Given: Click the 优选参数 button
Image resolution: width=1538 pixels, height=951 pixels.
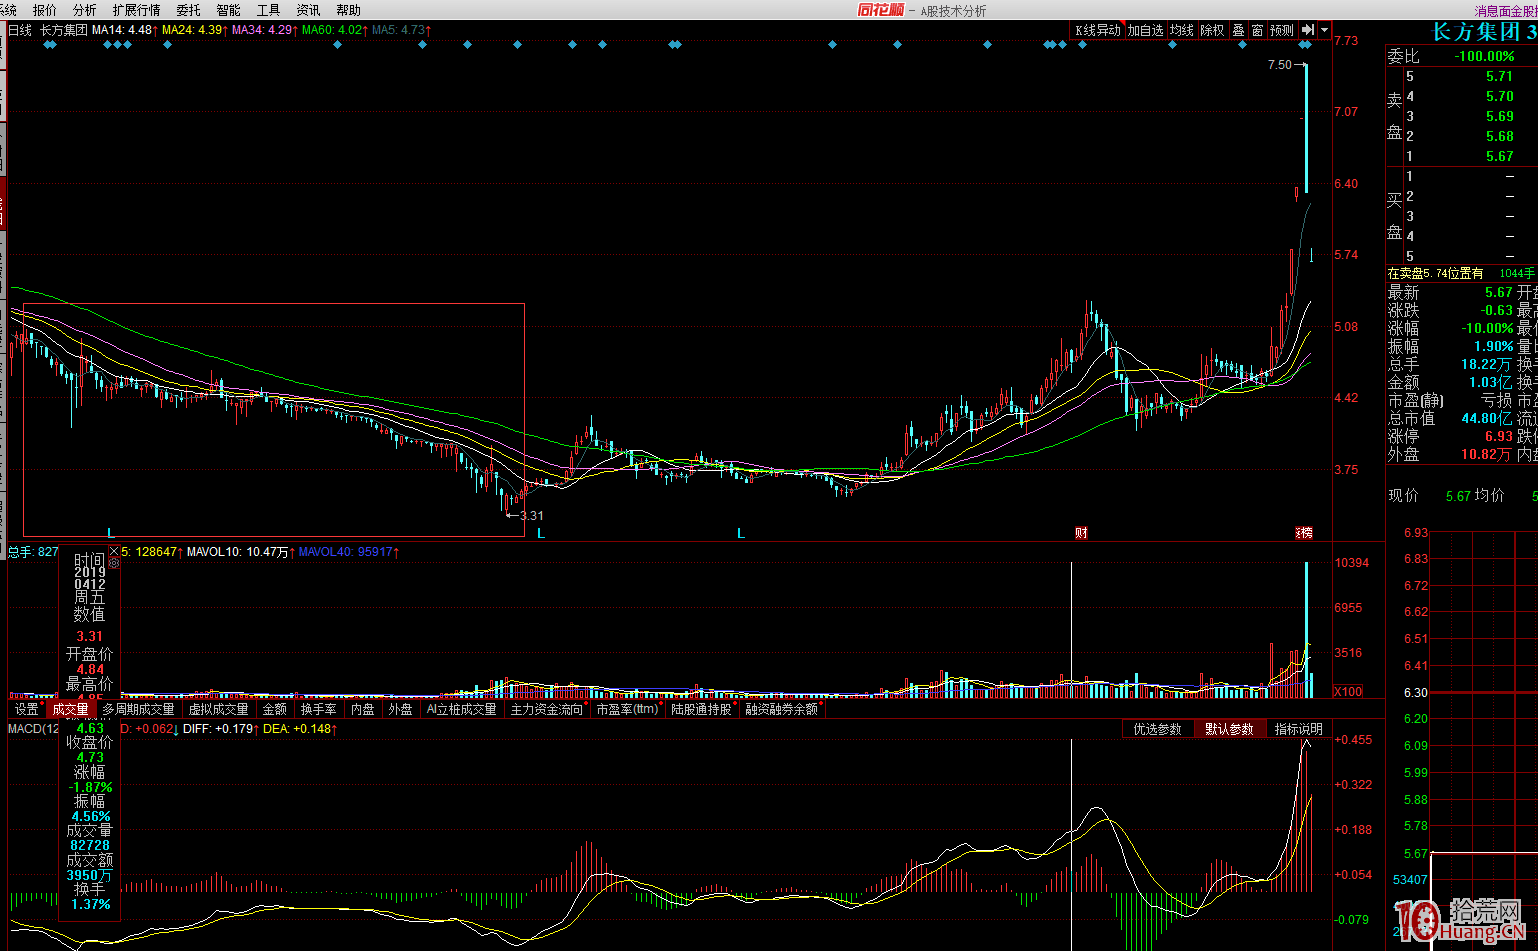Looking at the screenshot, I should (x=1158, y=729).
